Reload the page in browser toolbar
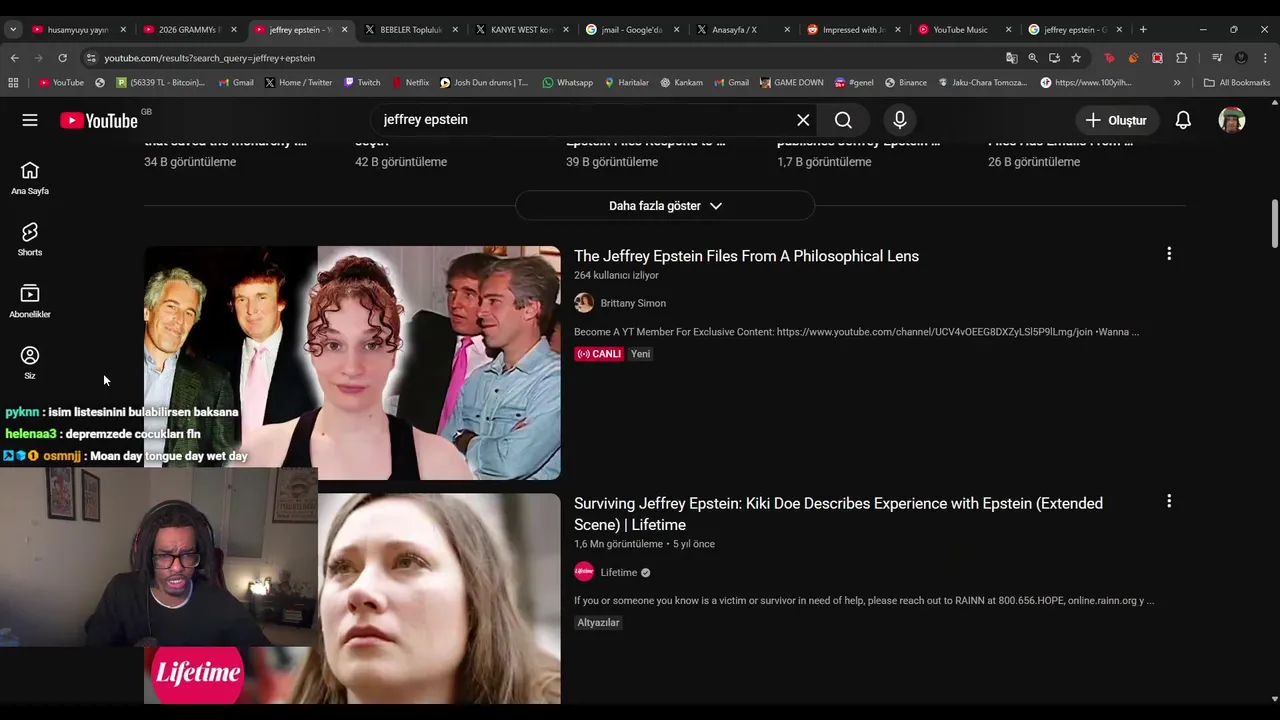This screenshot has height=720, width=1280. [x=62, y=58]
